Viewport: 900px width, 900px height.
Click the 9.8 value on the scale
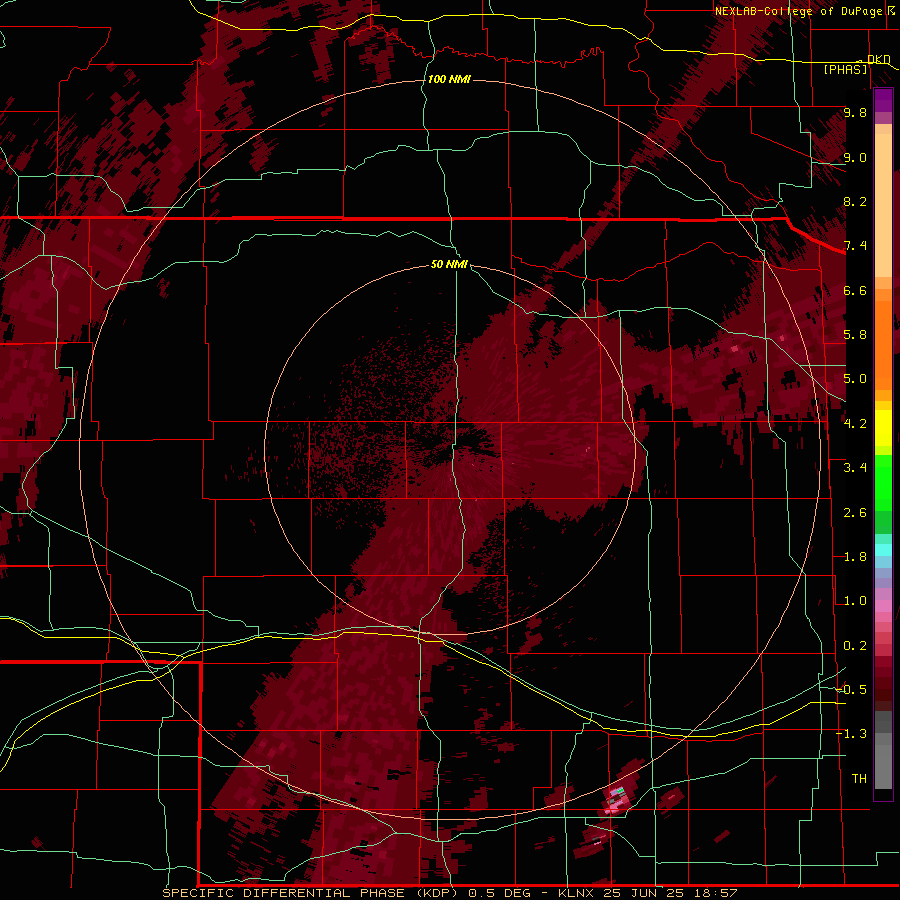(855, 113)
